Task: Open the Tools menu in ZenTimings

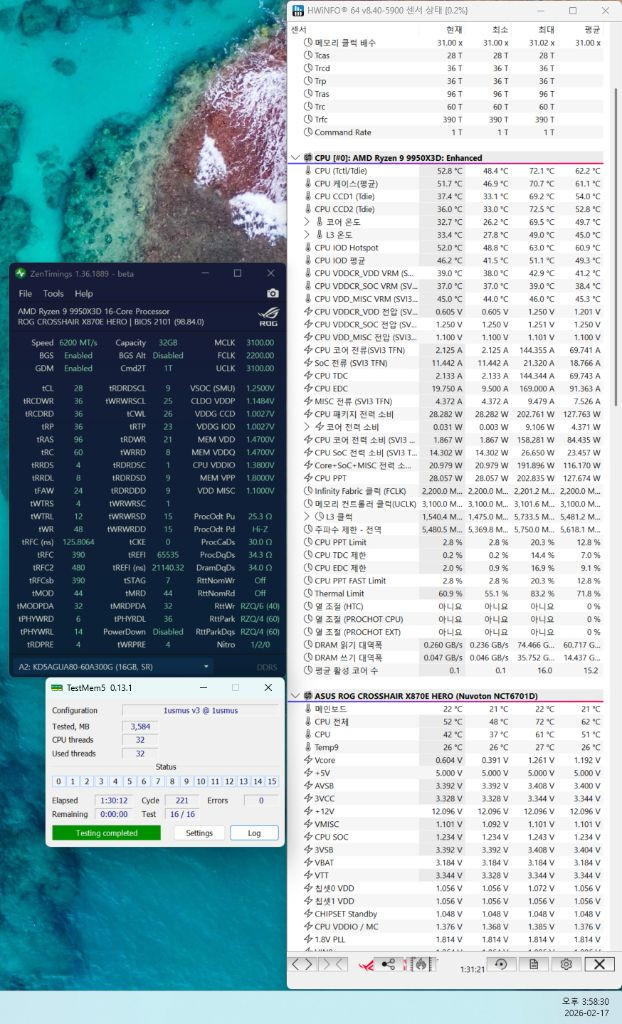Action: point(53,294)
